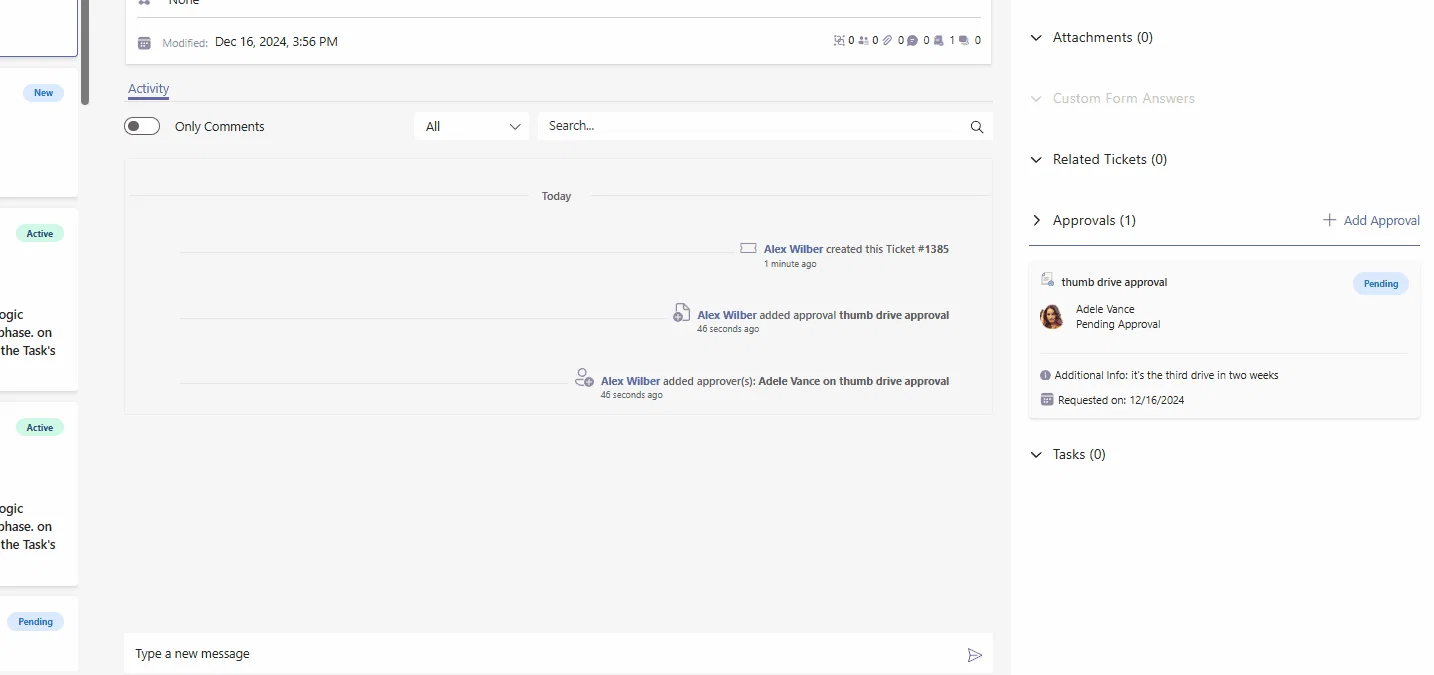1434x675 pixels.
Task: Click the person-plus icon beside 'added approver(s)' entry
Action: (585, 378)
